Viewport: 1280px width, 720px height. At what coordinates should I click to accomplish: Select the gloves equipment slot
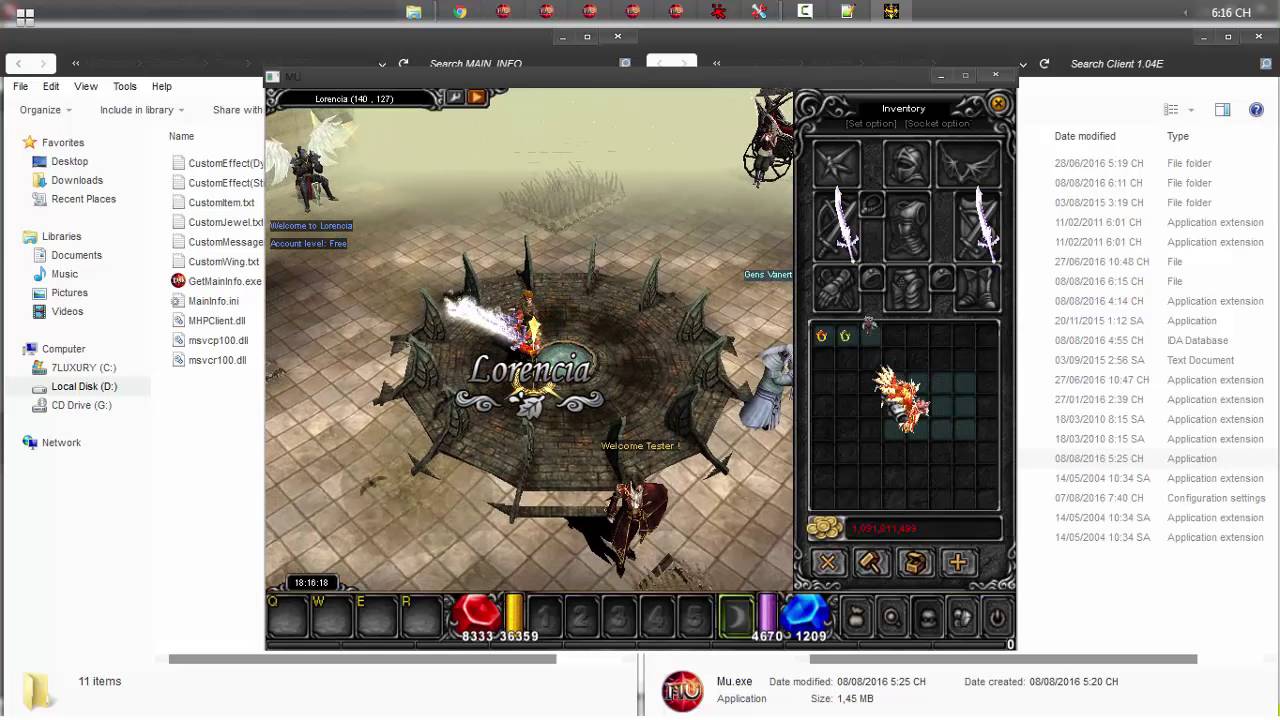(x=837, y=290)
